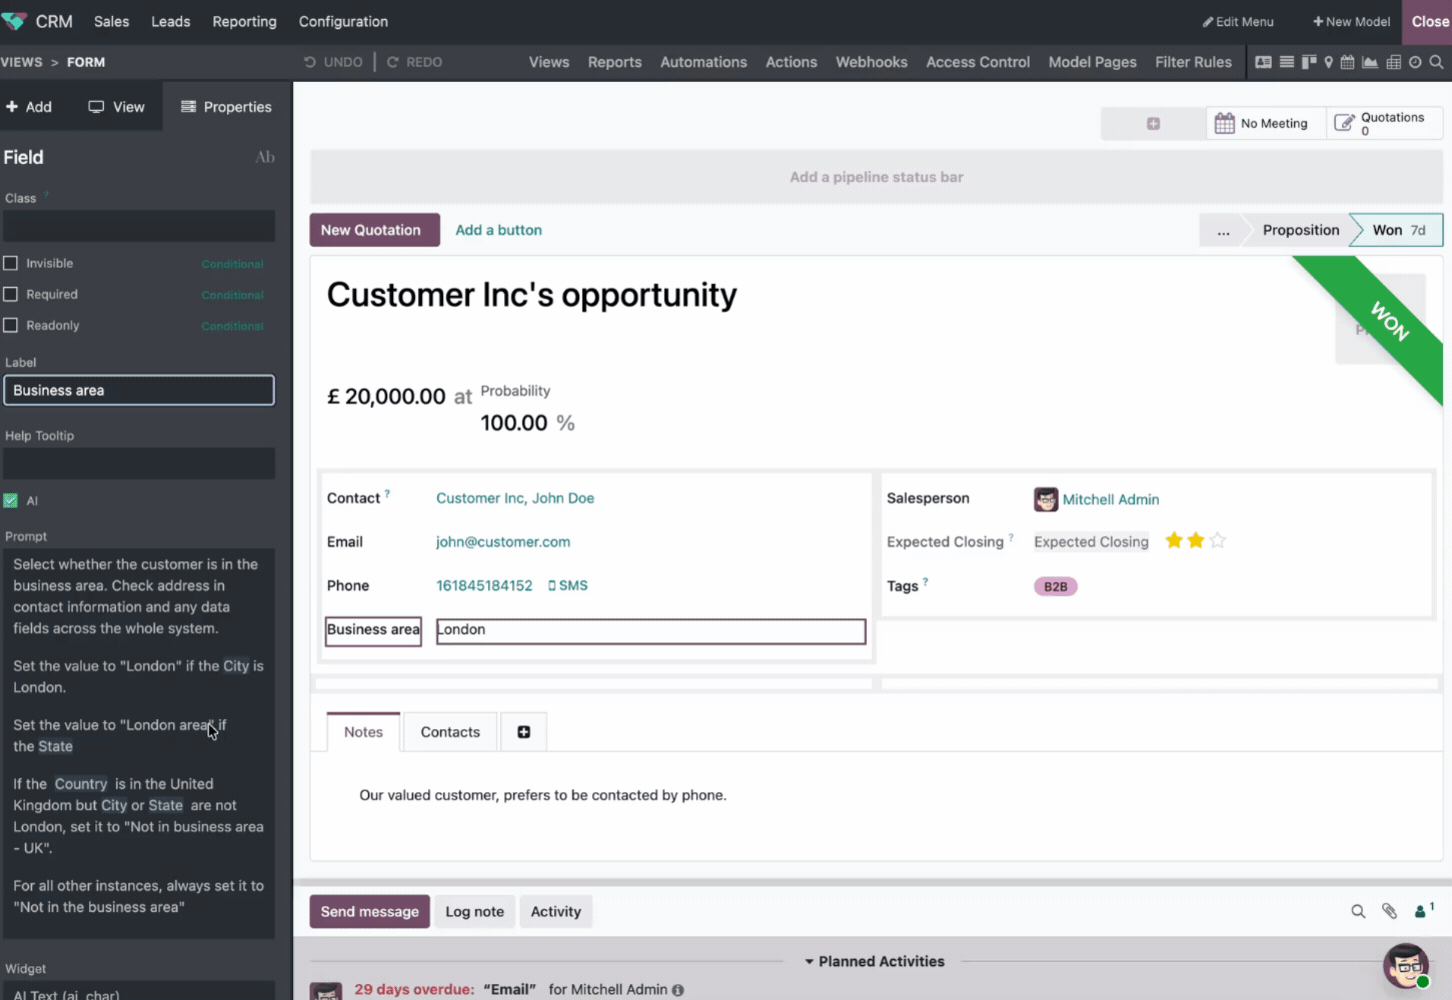Screen dimensions: 1452x1000
Task: Collapse the Planned Activities section
Action: pos(874,961)
